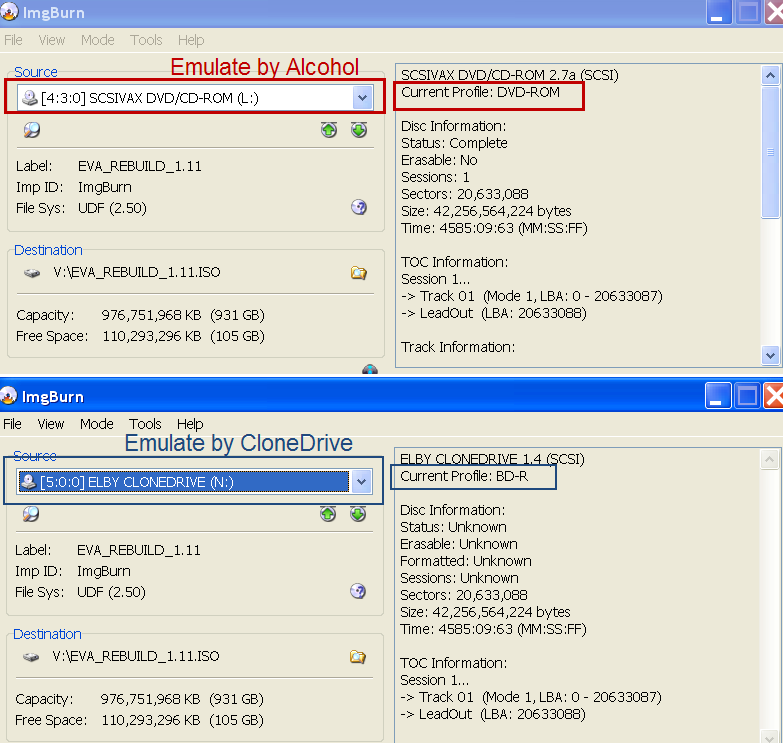Click 'Current Profile: DVD-ROM' text
The height and width of the screenshot is (743, 783).
point(480,92)
